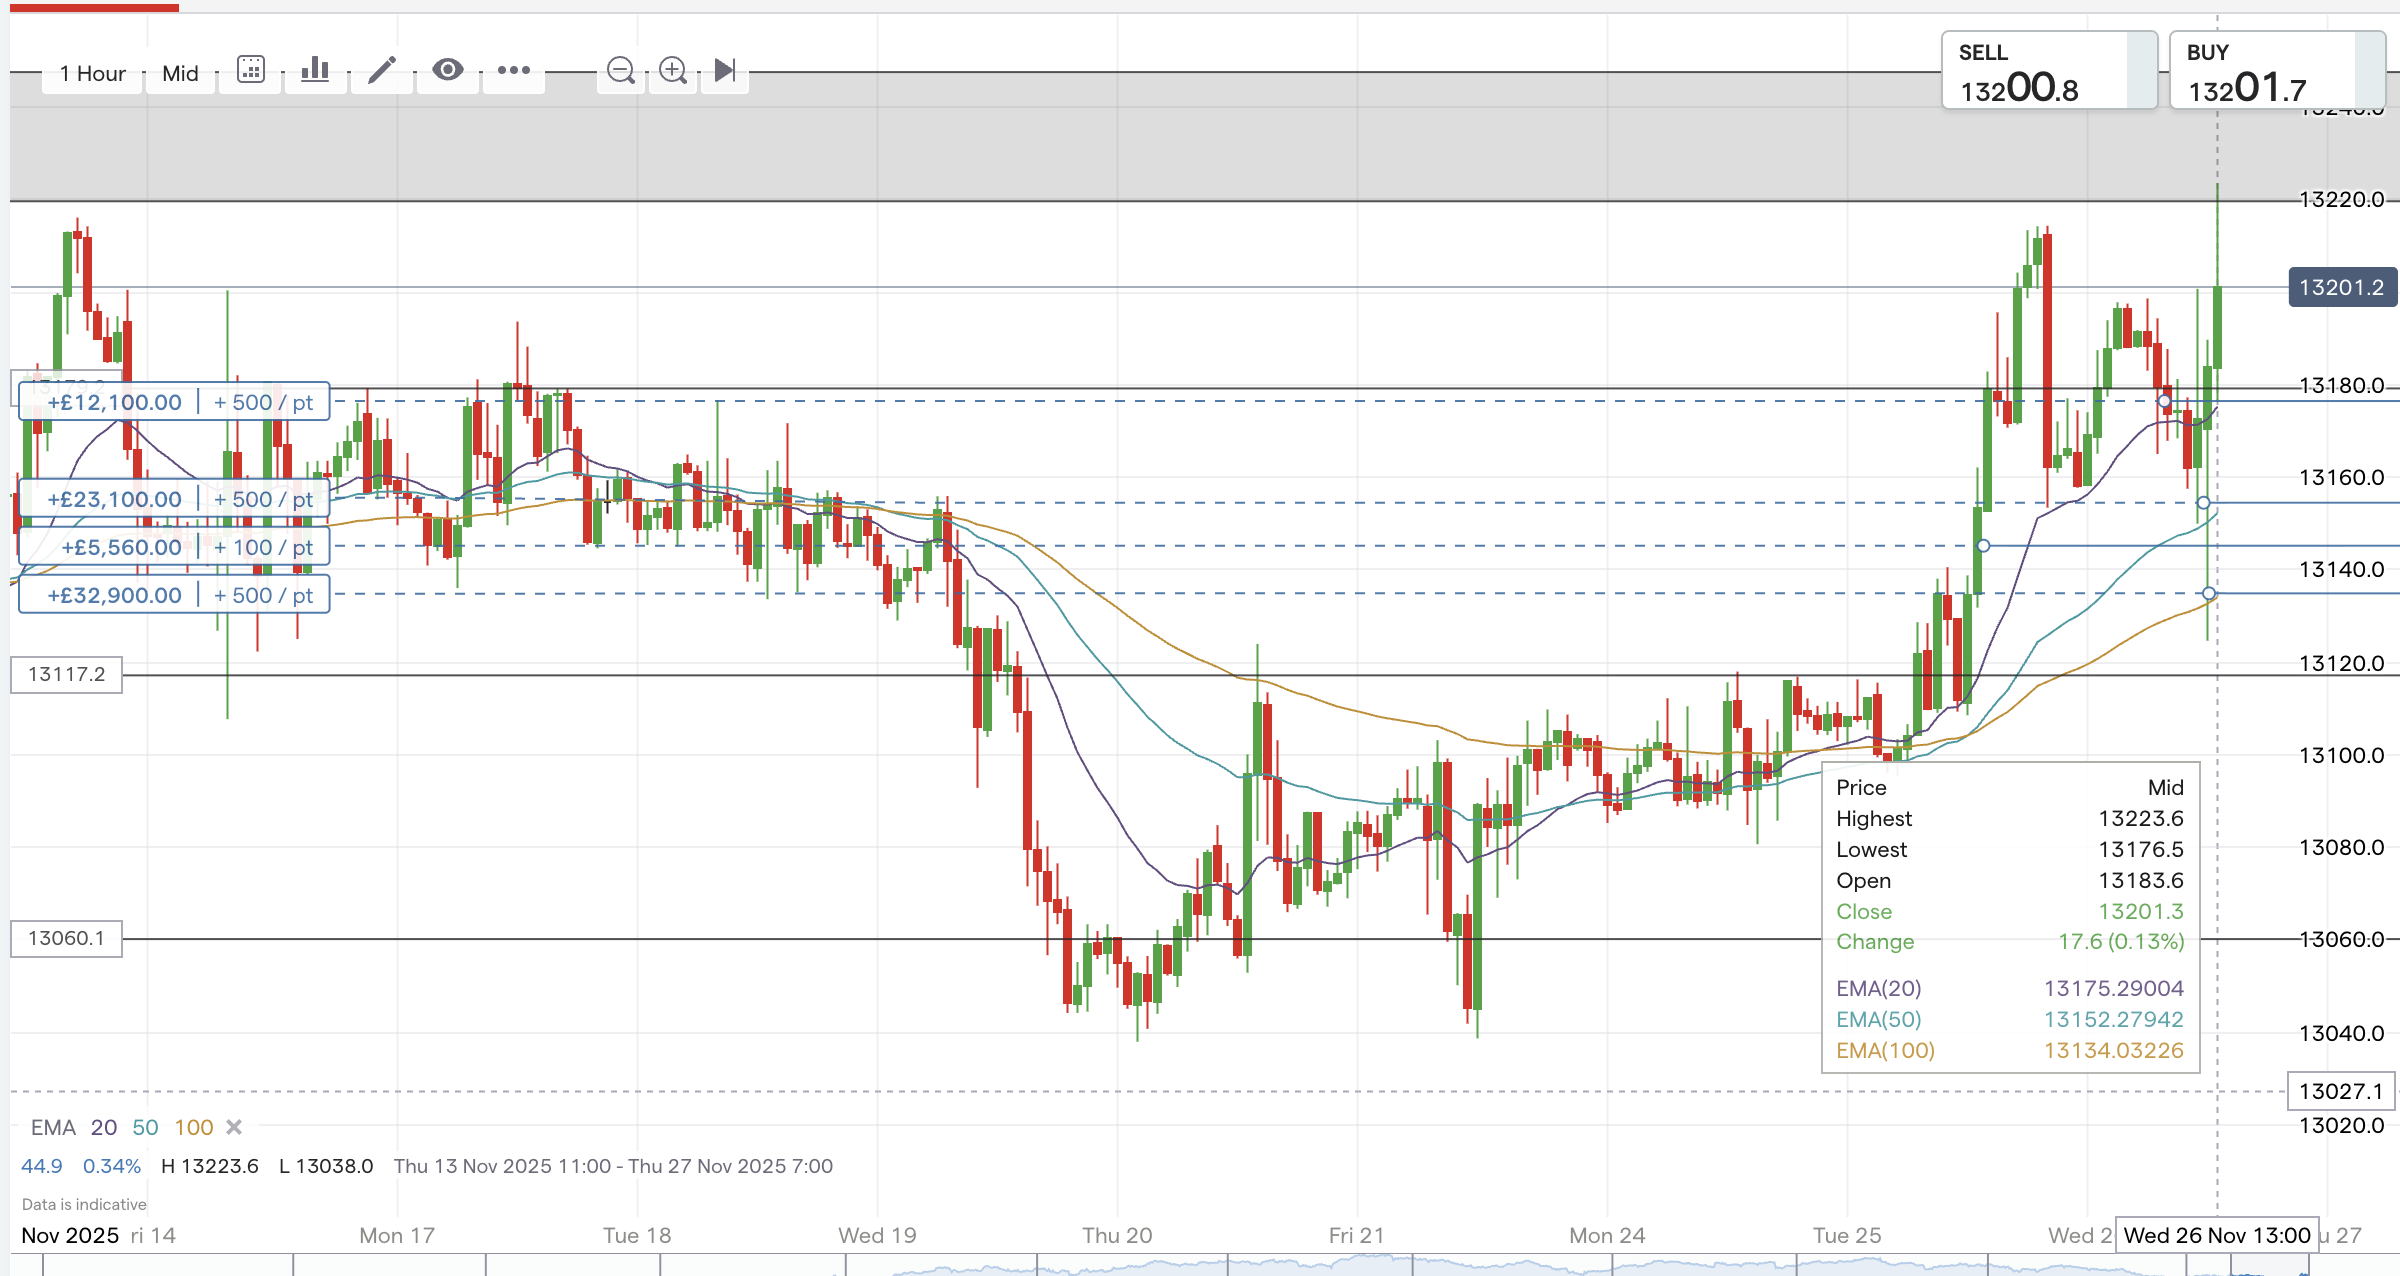
Task: Click the 13117.2 horizontal line label
Action: [66, 674]
